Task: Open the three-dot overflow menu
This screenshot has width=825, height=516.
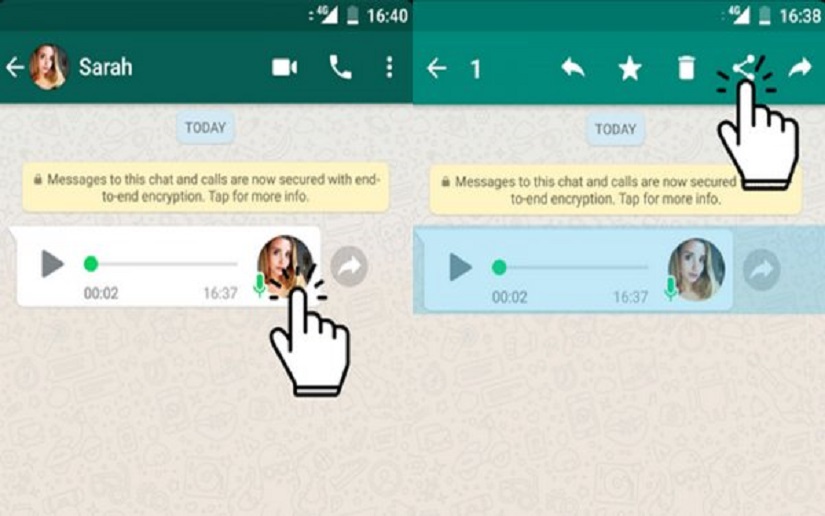Action: (x=389, y=67)
